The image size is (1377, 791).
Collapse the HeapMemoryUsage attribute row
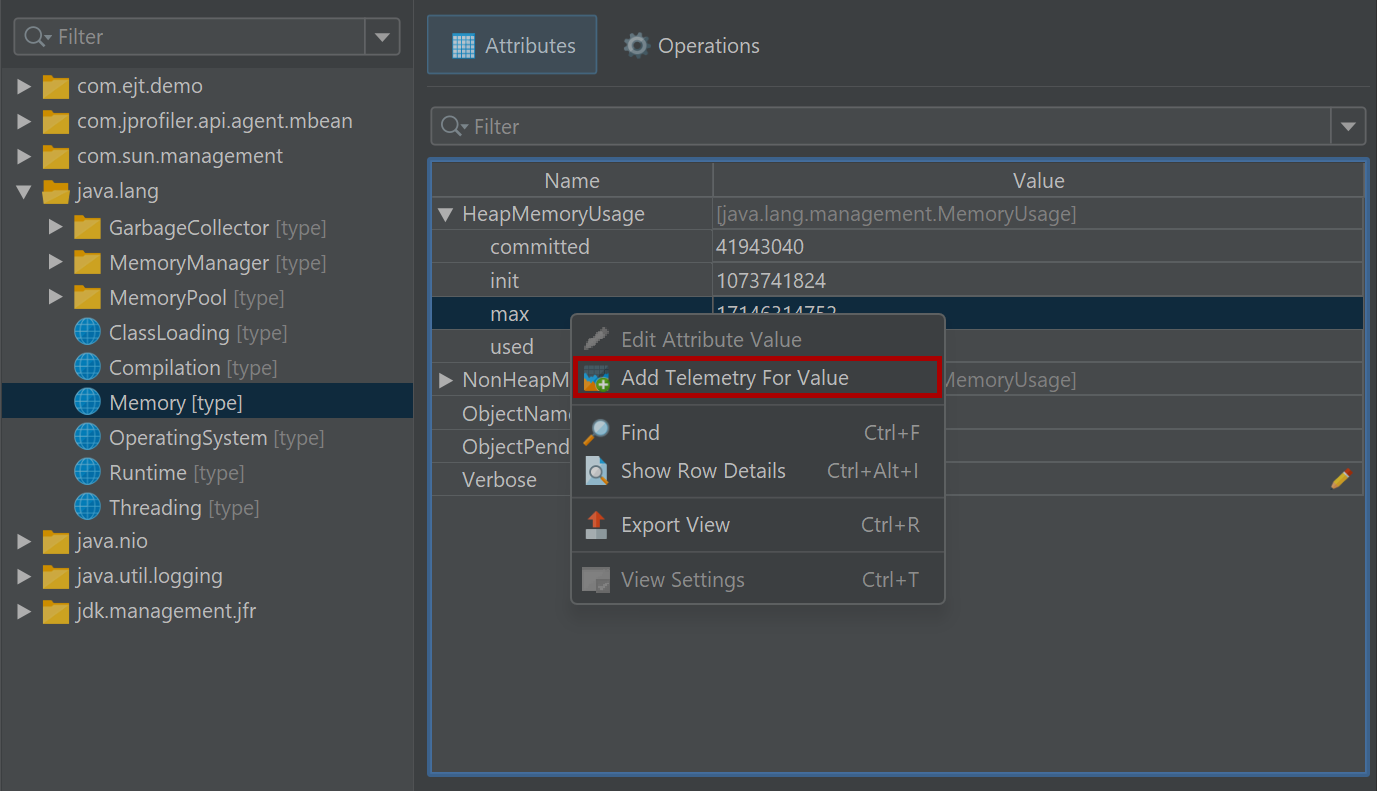tap(446, 214)
